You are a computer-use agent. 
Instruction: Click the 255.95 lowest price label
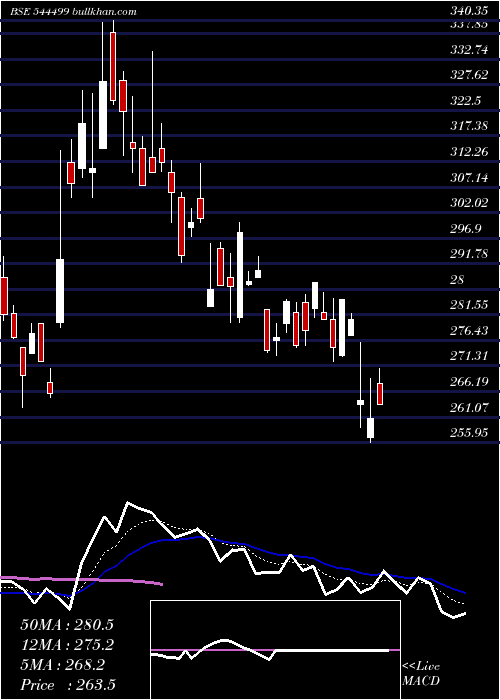(469, 433)
